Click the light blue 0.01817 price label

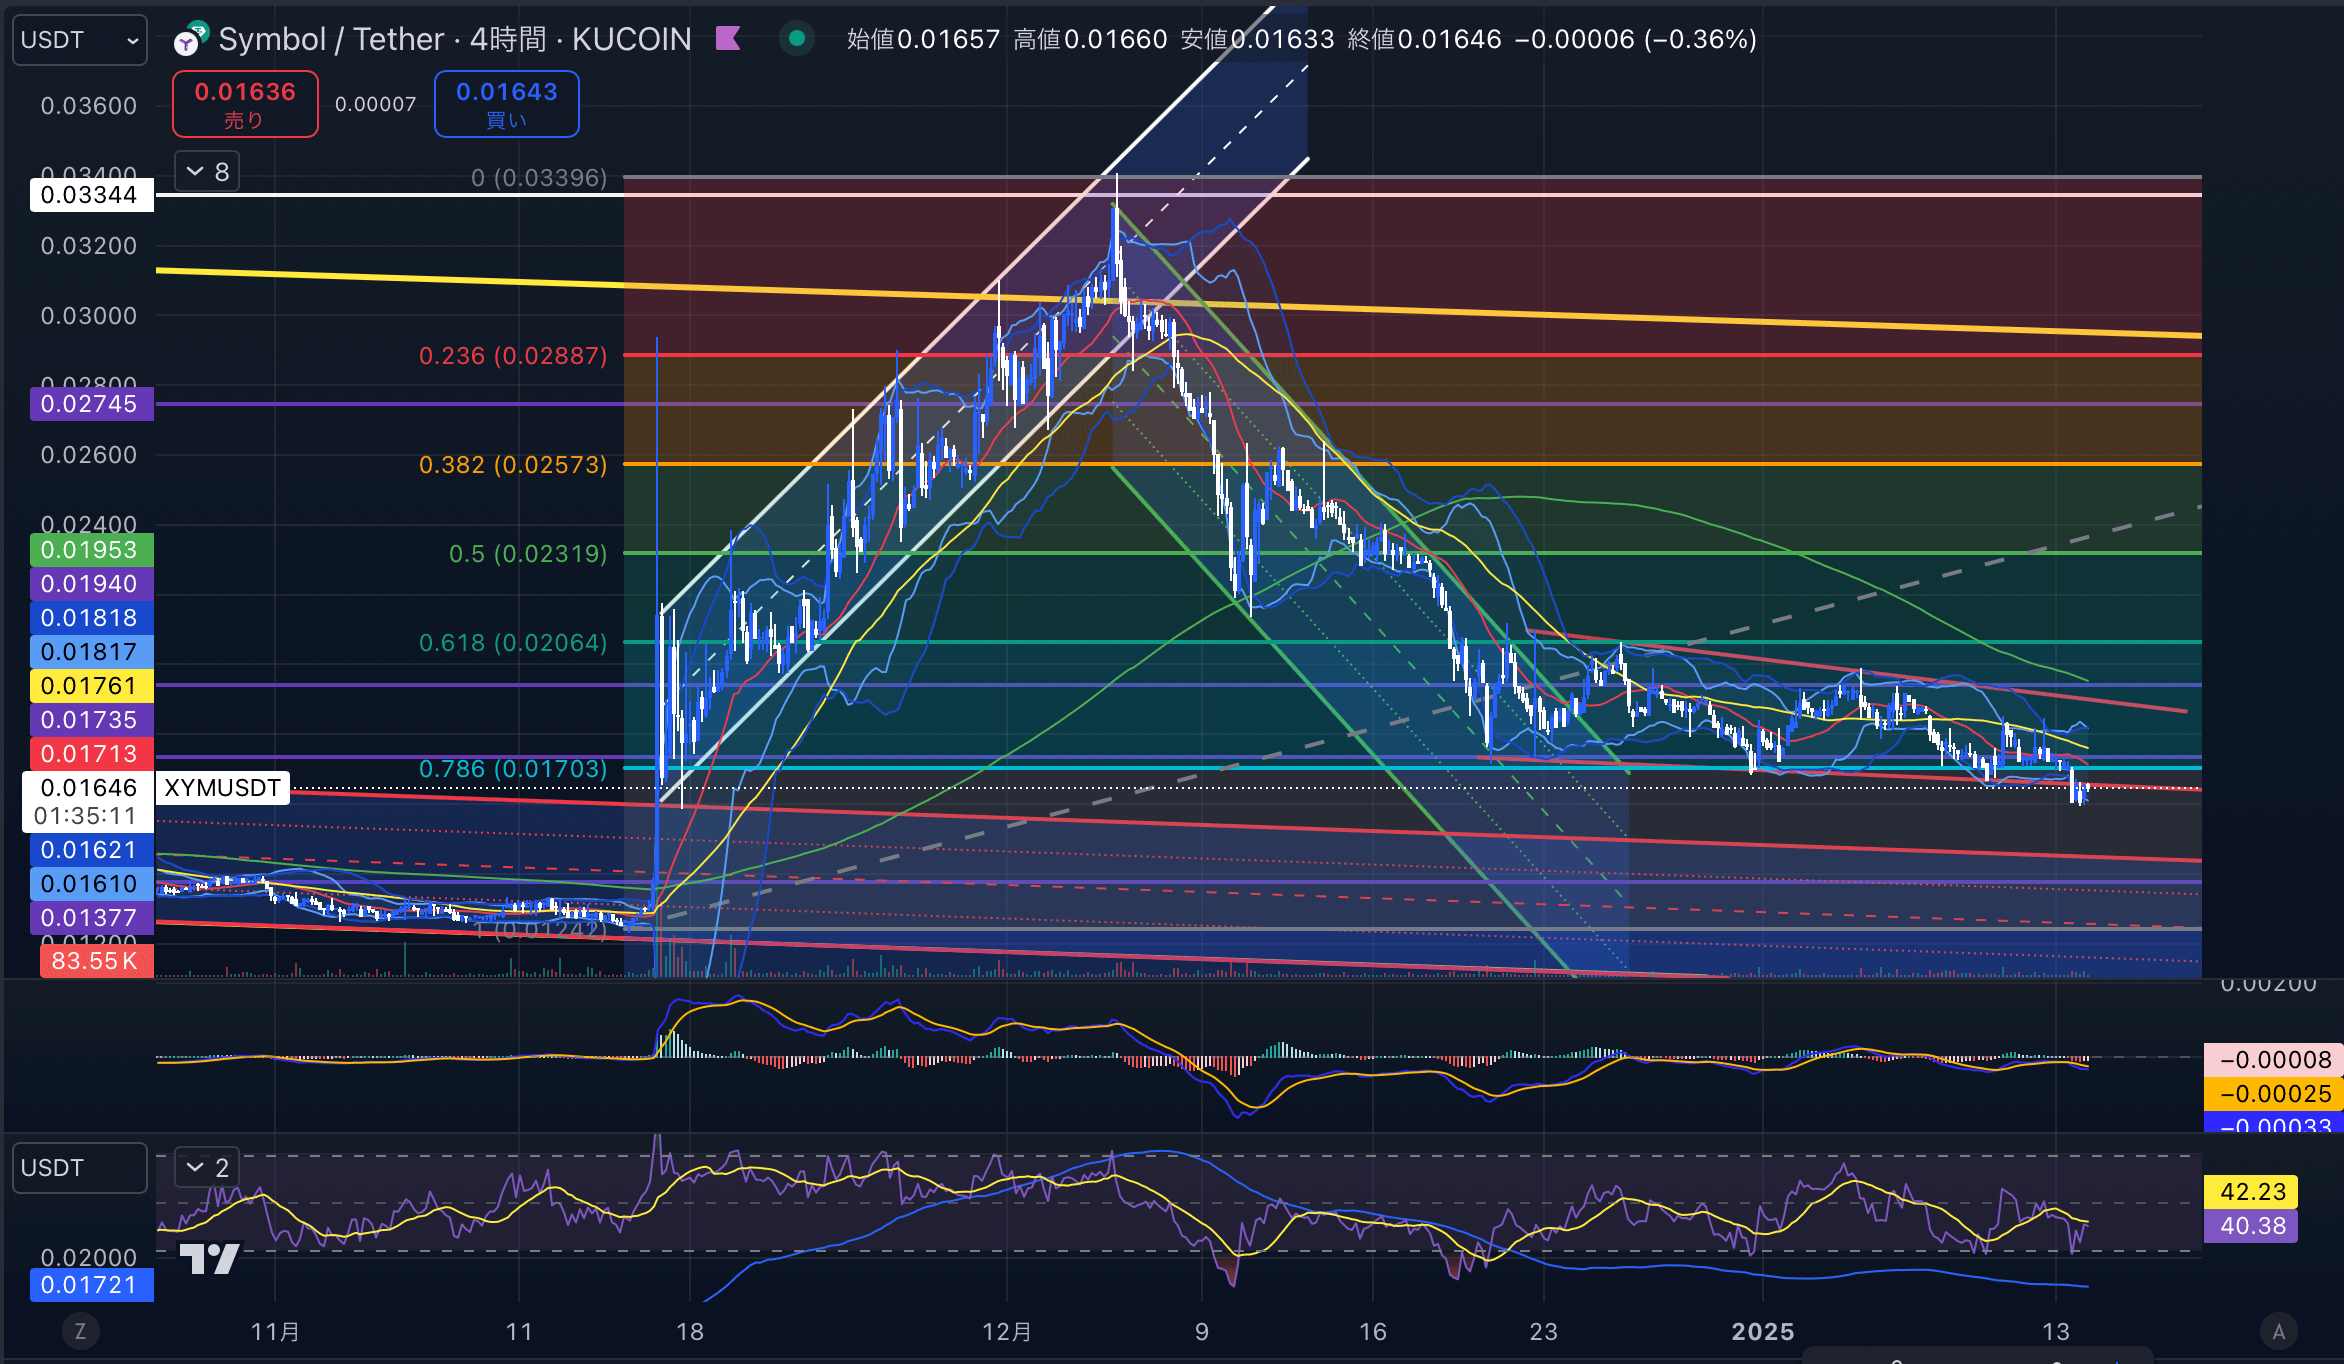click(x=92, y=652)
